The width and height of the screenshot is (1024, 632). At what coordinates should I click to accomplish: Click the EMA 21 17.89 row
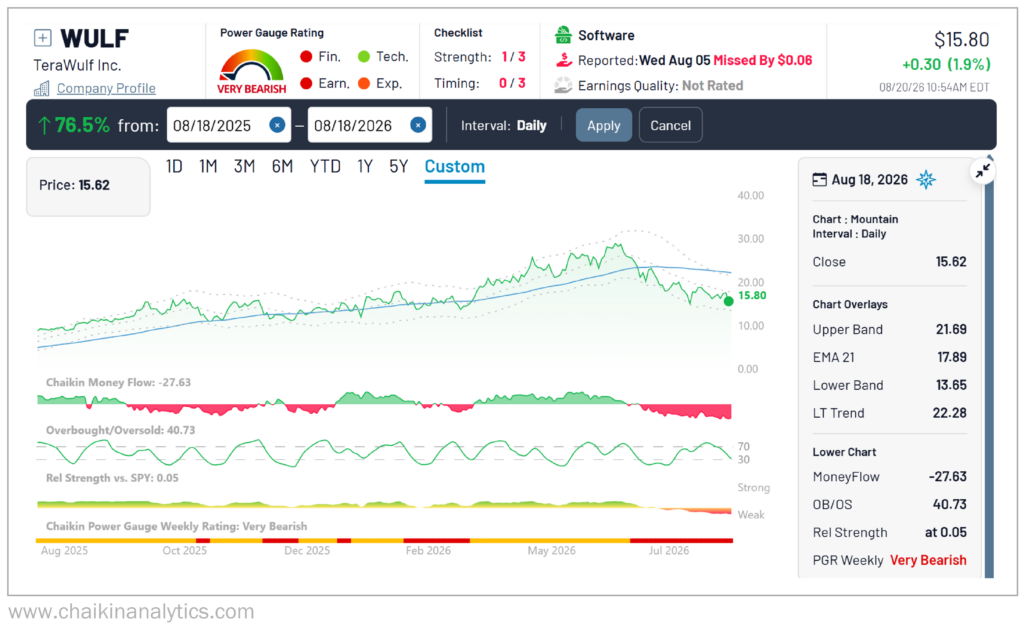(x=889, y=357)
